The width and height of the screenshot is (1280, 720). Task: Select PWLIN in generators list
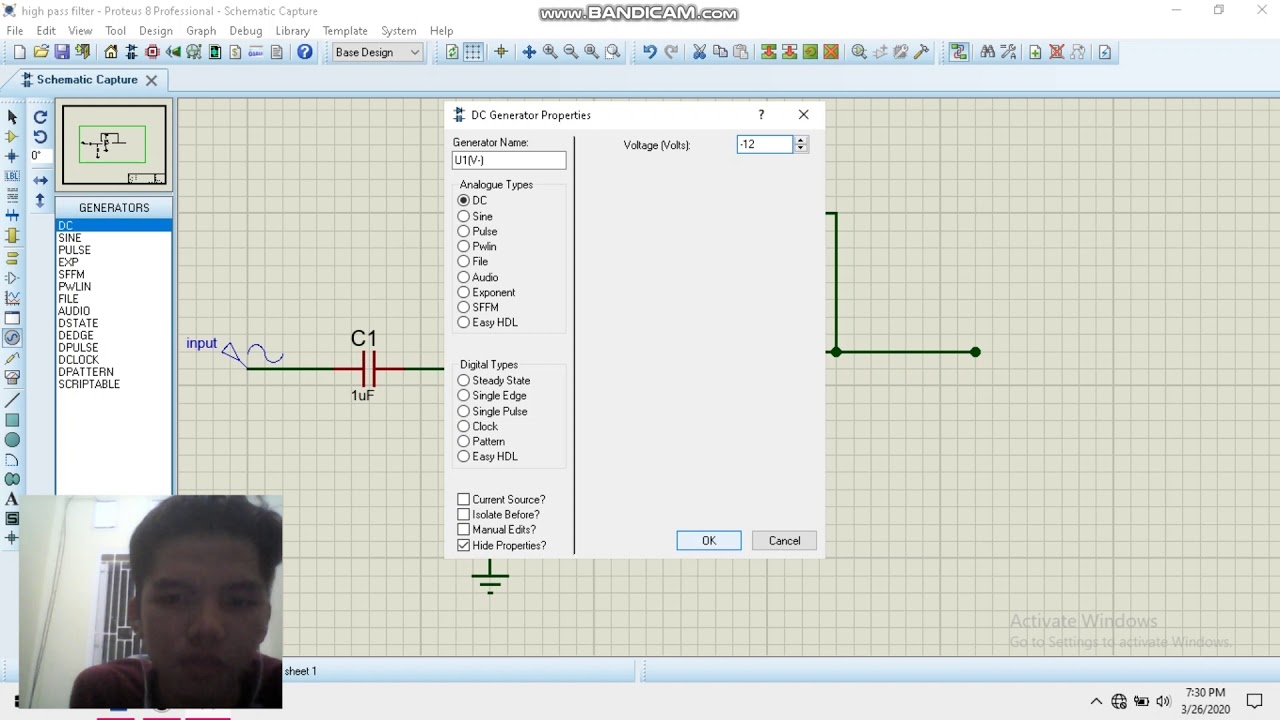point(113,287)
